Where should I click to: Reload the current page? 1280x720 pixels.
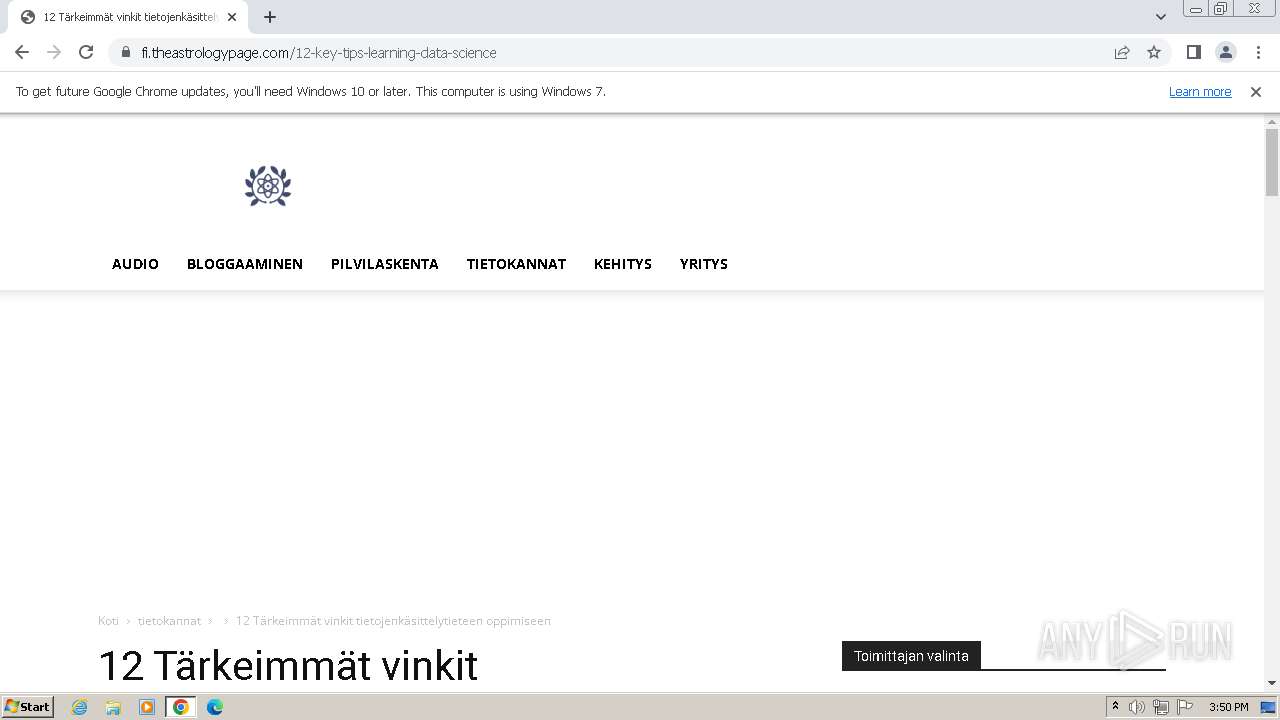86,52
